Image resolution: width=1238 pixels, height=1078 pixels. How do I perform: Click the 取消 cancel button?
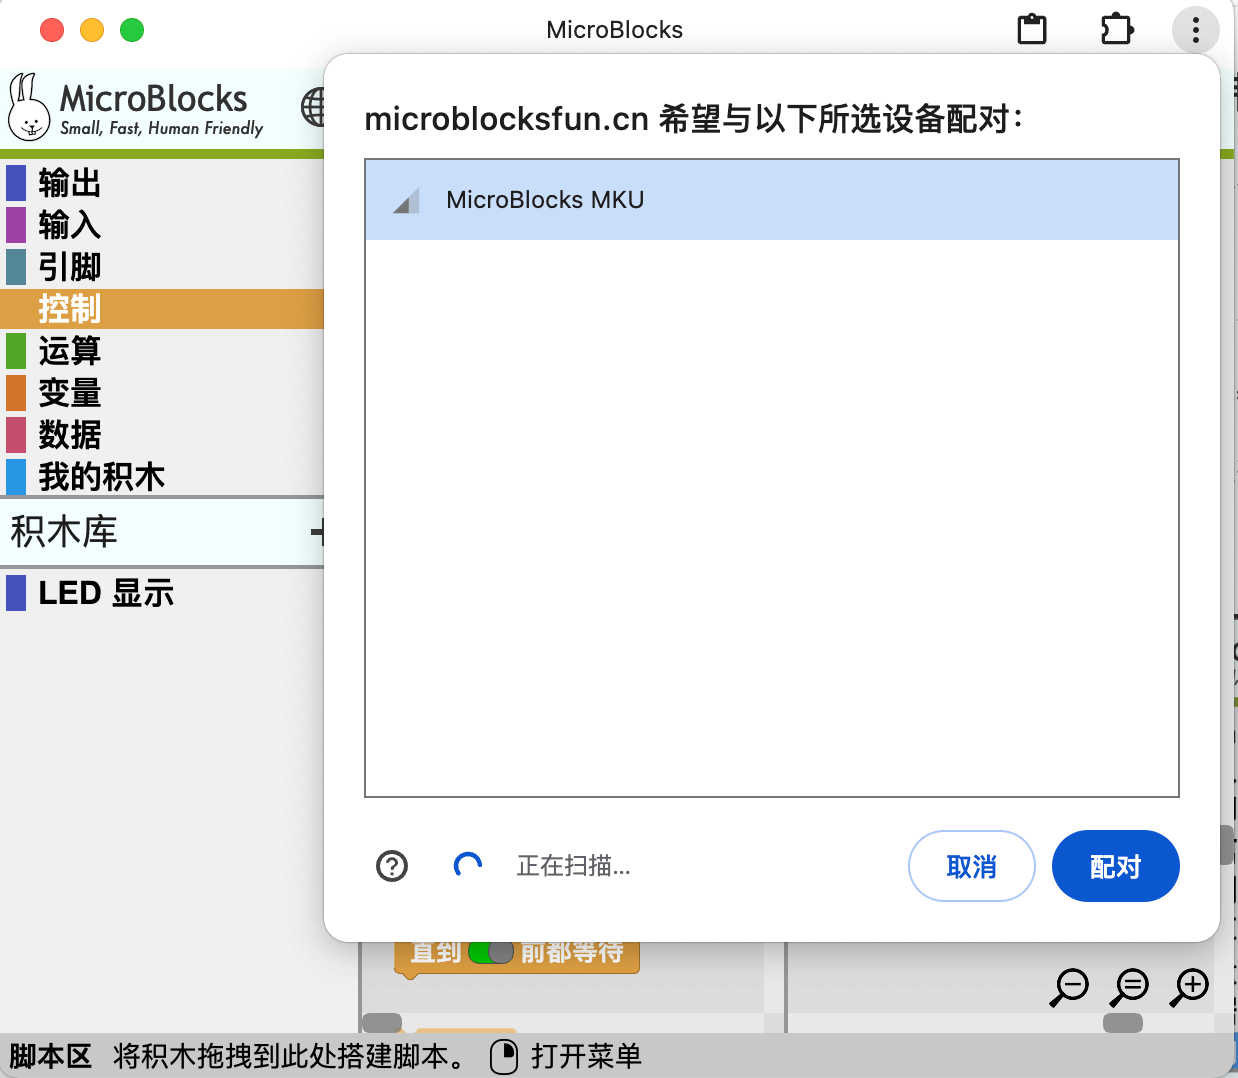click(x=971, y=866)
